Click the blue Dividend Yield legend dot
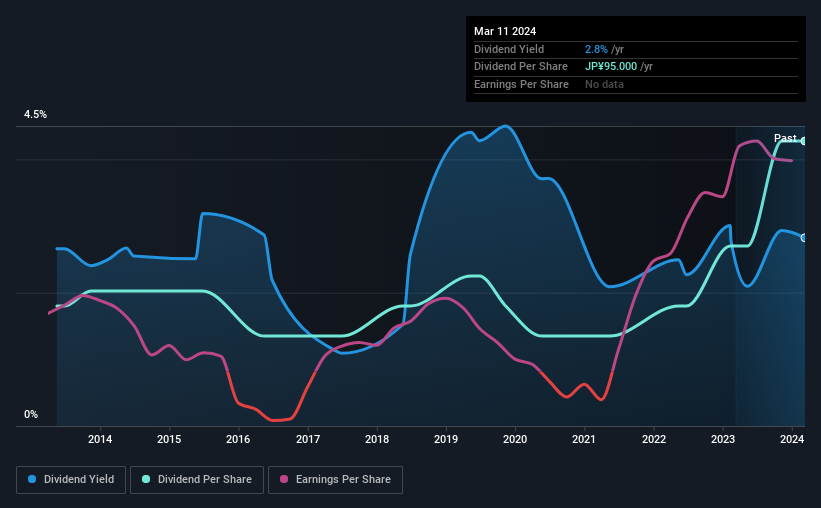The image size is (821, 508). (x=32, y=479)
